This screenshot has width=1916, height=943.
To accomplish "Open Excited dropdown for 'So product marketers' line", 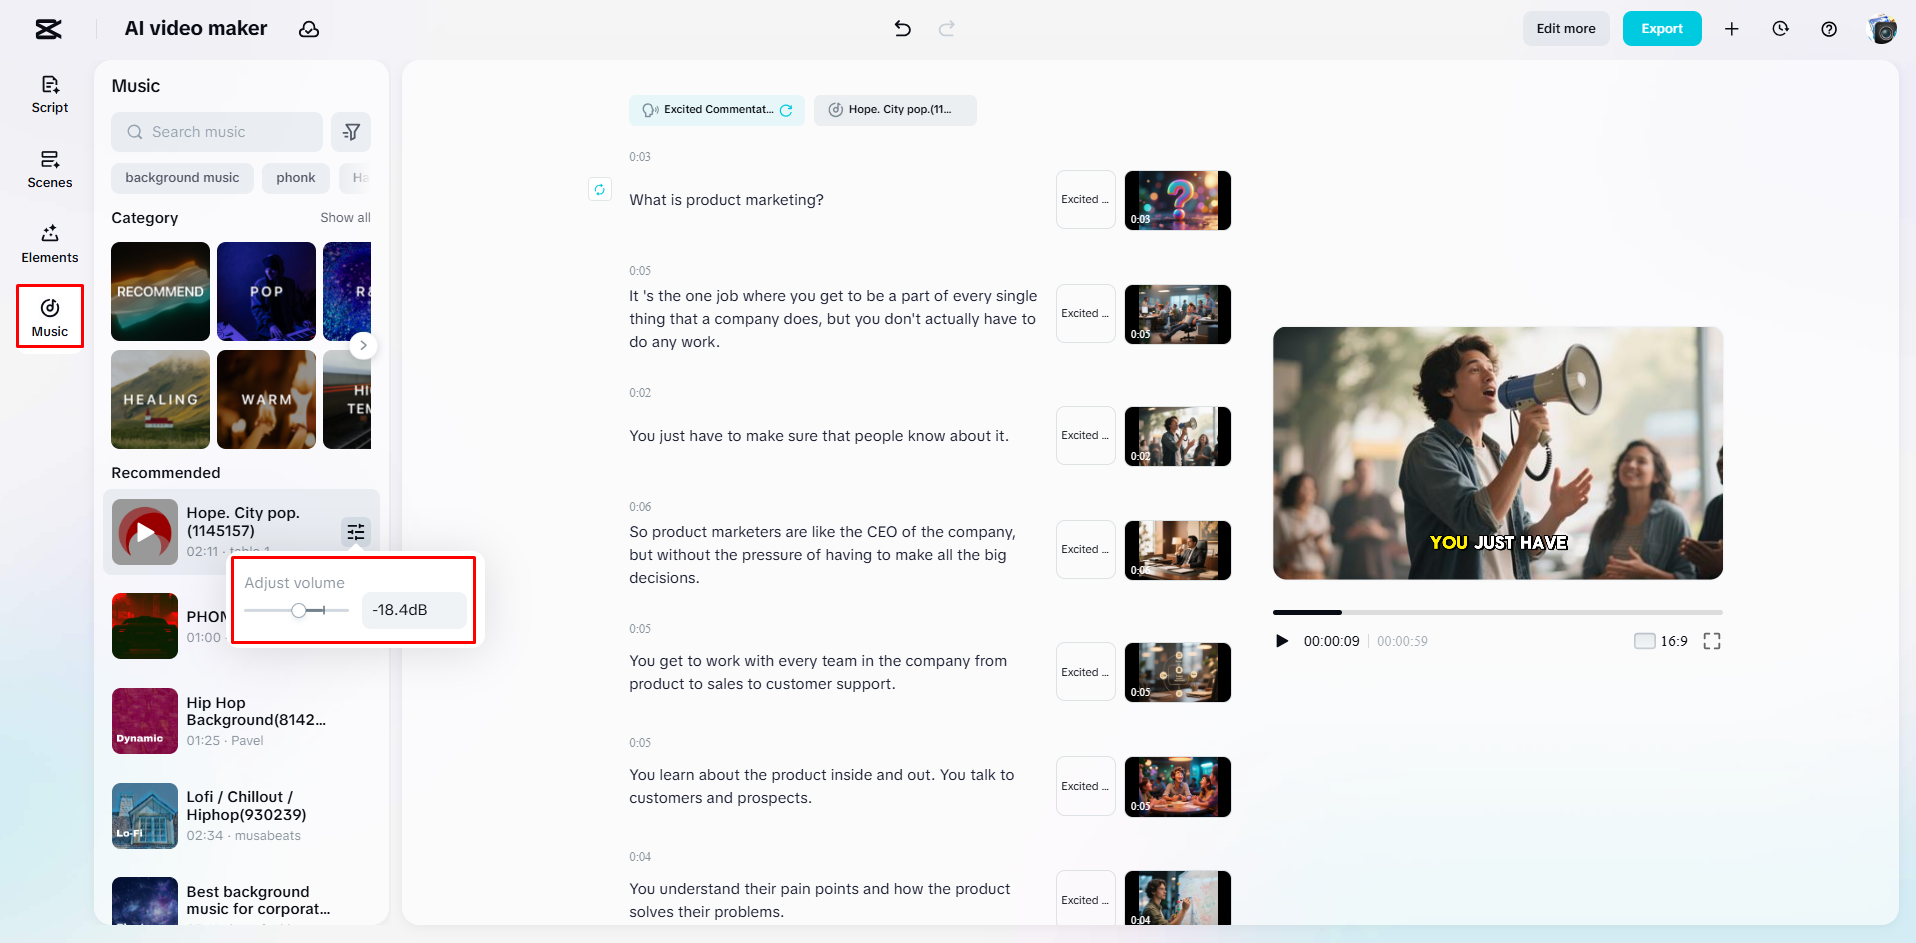I will (1086, 550).
